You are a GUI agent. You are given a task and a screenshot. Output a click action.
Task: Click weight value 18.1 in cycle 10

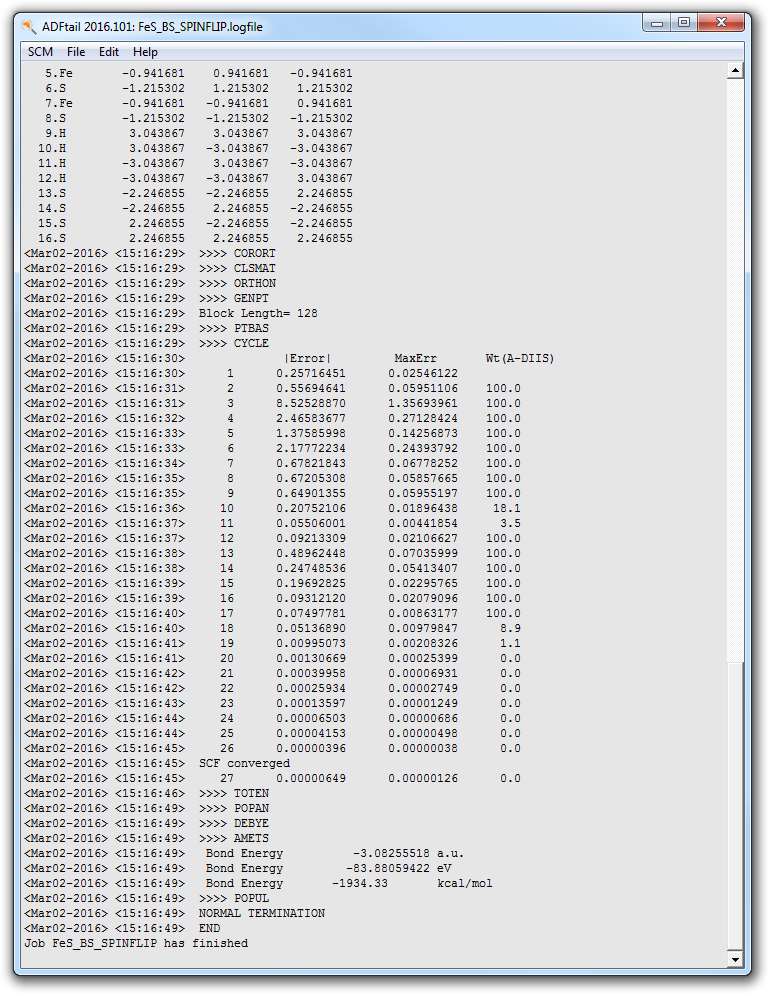(x=507, y=508)
